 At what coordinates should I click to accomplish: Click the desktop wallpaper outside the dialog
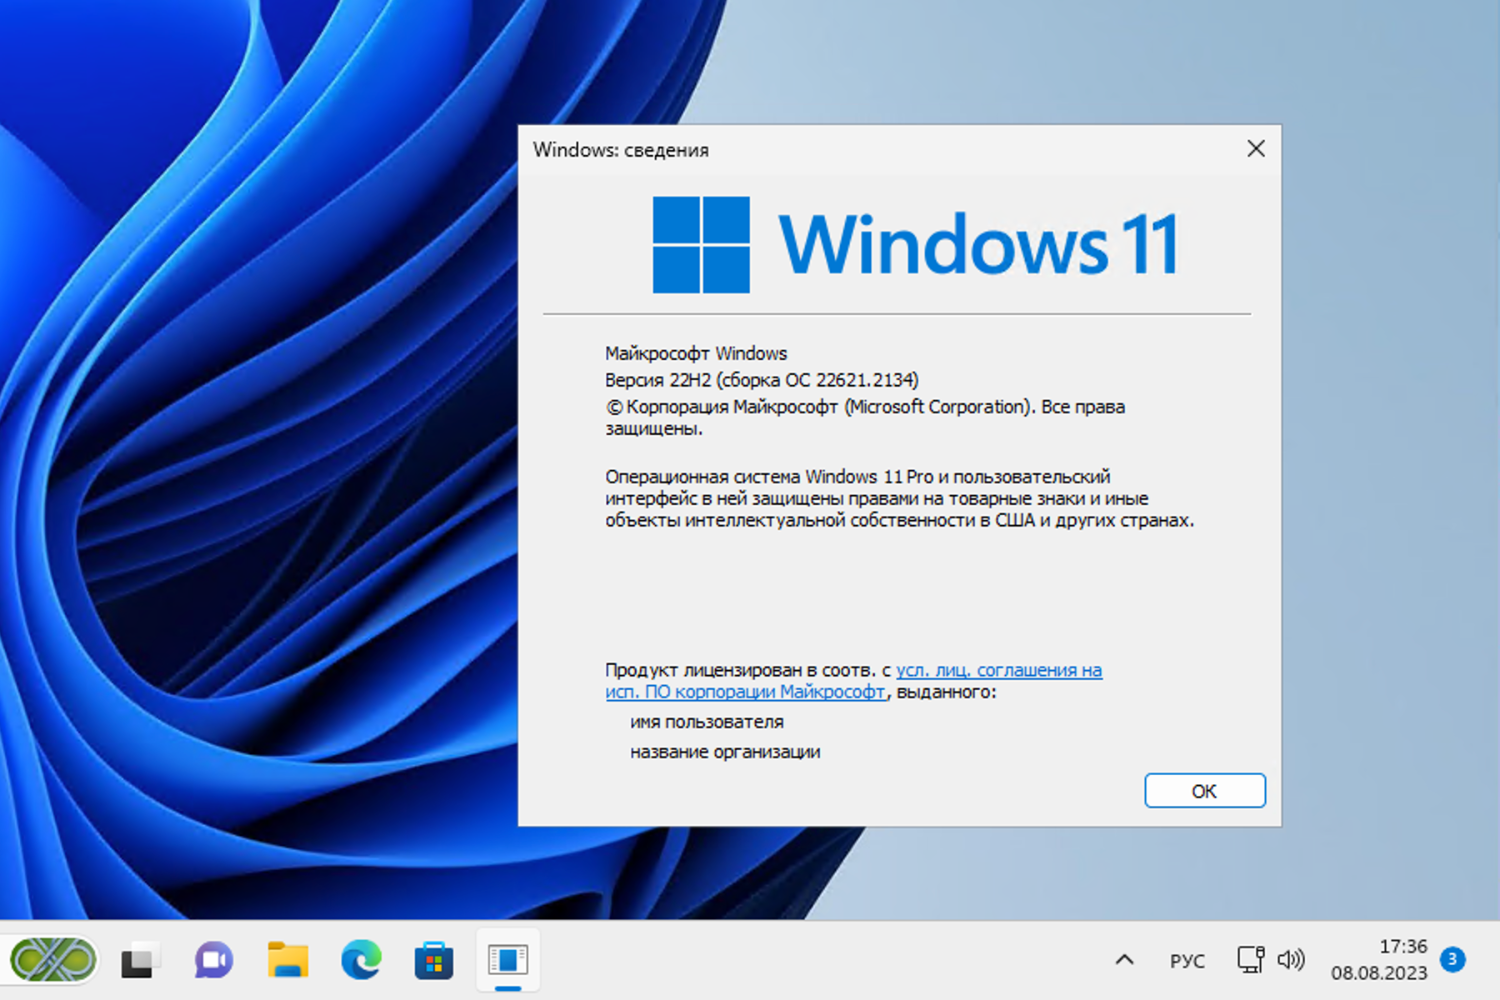coord(250,500)
